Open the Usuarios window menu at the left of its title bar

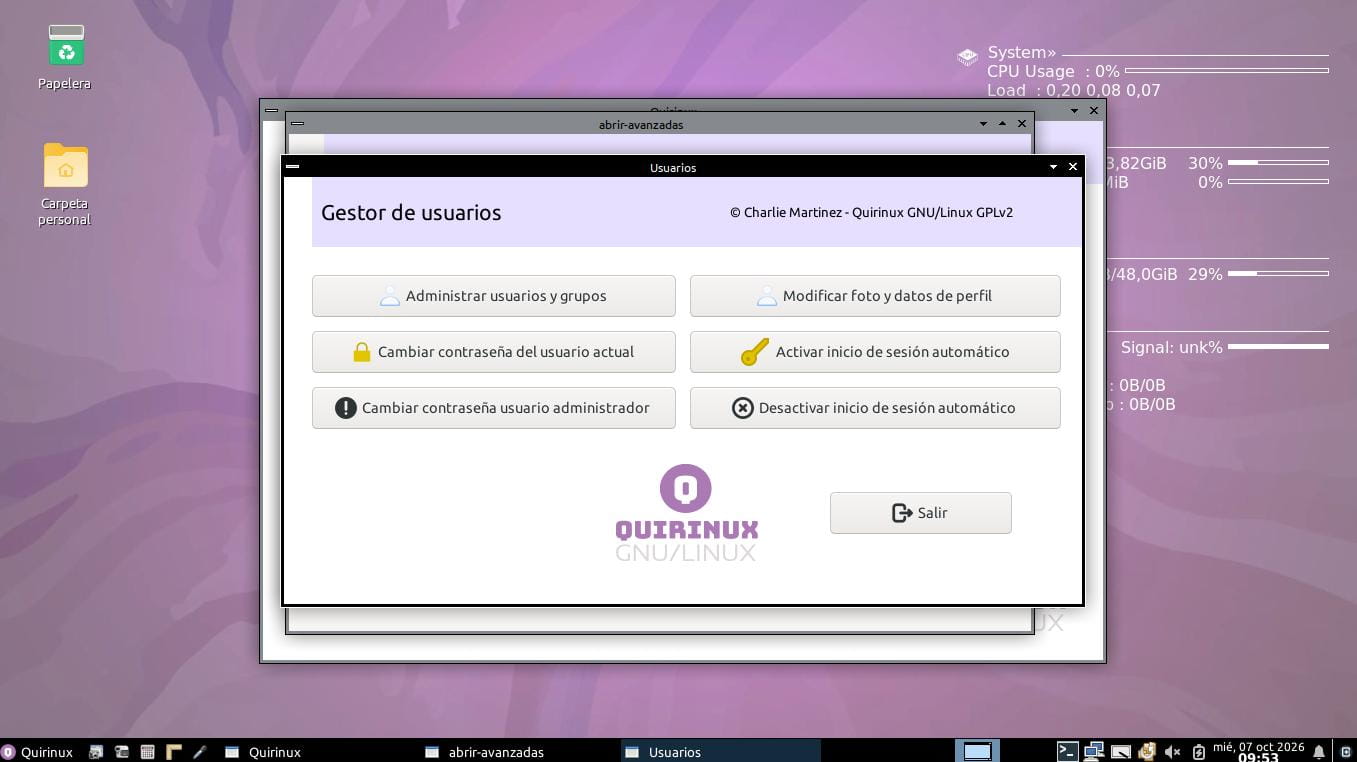pos(292,167)
